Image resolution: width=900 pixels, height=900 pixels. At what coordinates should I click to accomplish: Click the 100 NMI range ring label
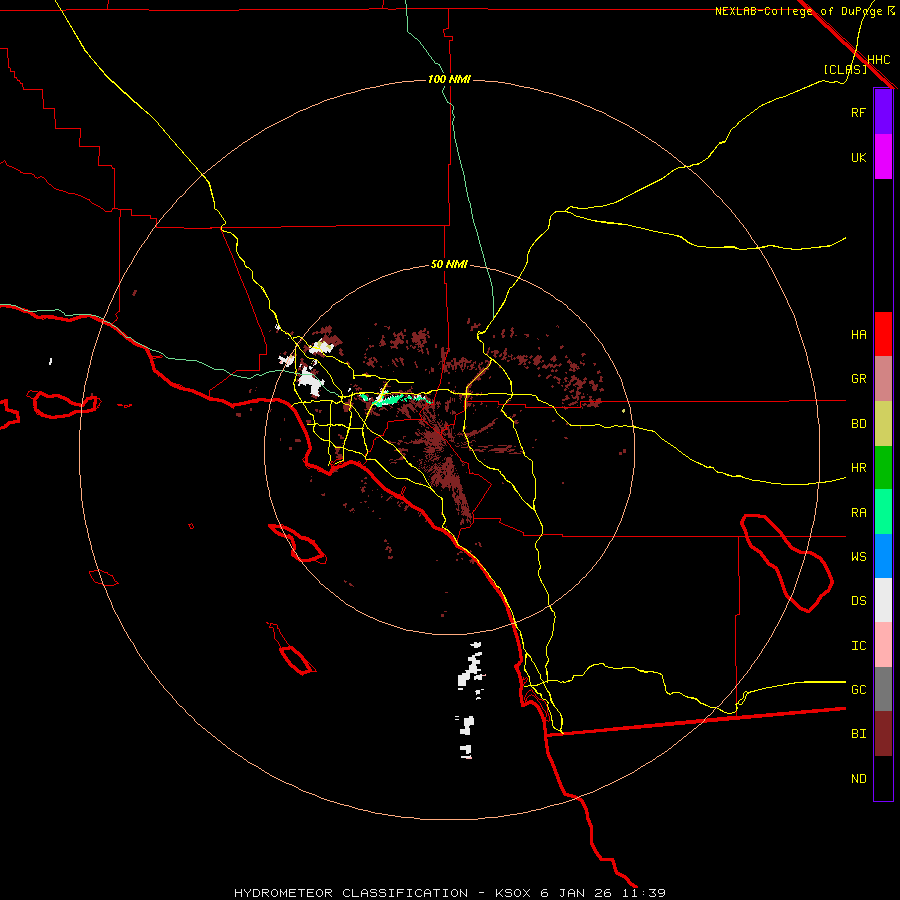click(x=449, y=79)
